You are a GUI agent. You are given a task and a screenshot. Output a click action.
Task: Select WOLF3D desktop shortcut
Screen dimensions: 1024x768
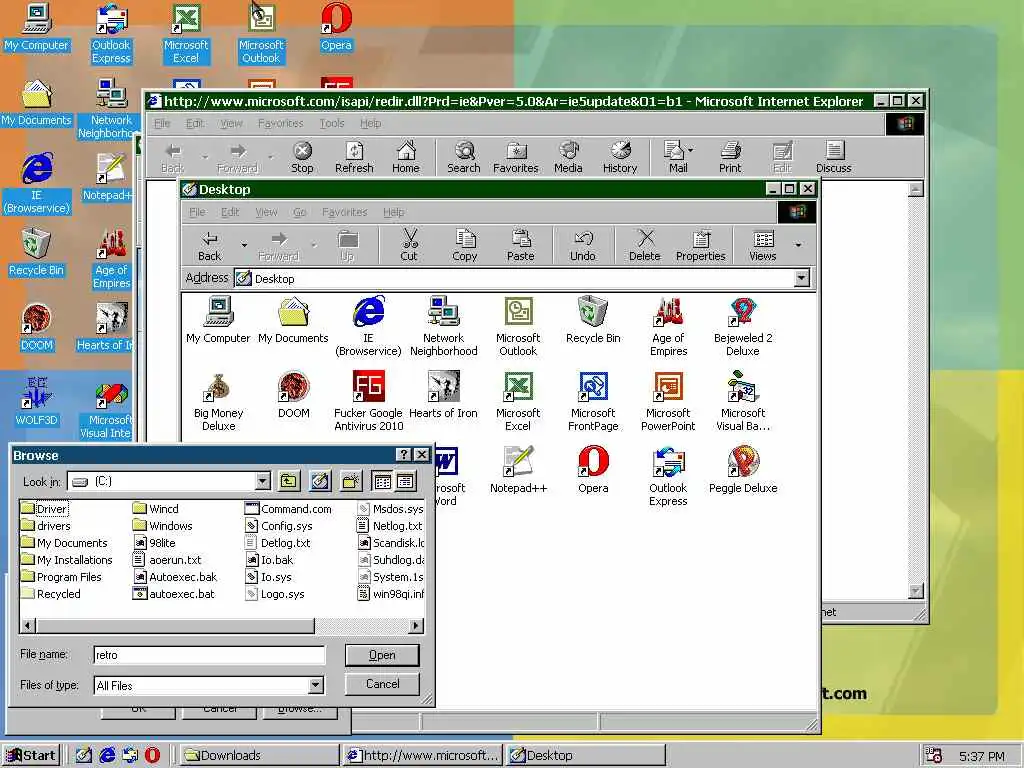pyautogui.click(x=37, y=402)
